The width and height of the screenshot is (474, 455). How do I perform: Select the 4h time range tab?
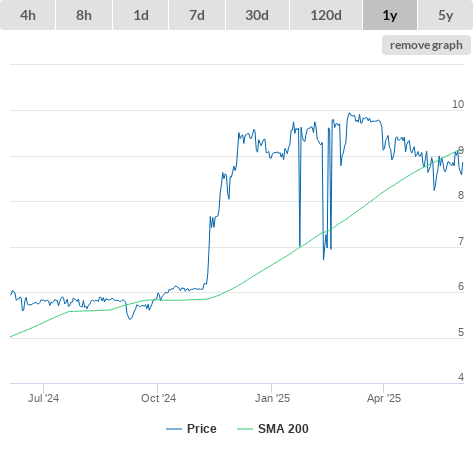point(28,15)
